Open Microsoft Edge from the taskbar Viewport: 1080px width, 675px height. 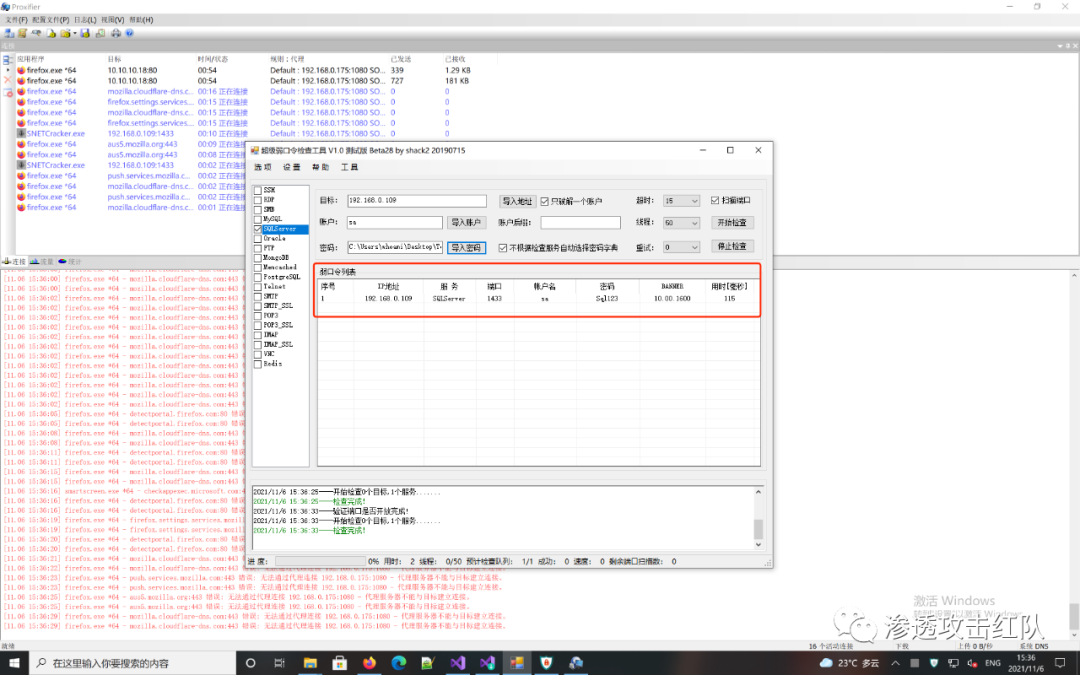(398, 663)
